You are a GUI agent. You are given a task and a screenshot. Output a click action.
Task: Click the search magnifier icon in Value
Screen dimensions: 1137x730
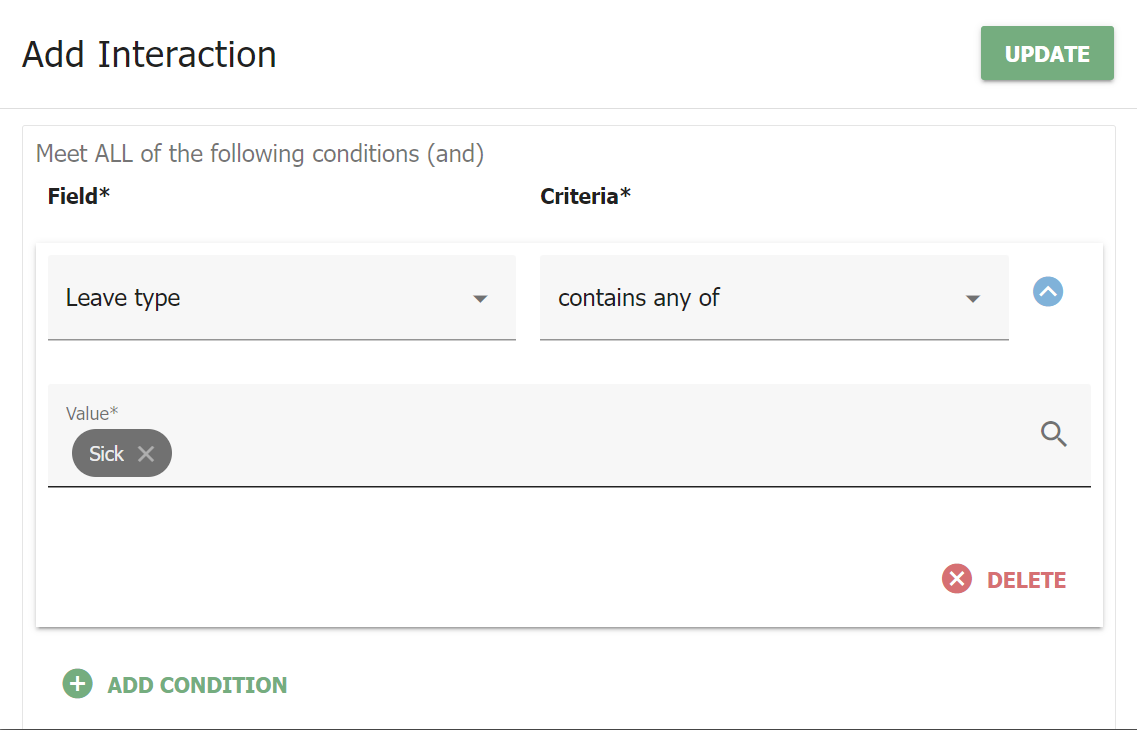(1054, 434)
